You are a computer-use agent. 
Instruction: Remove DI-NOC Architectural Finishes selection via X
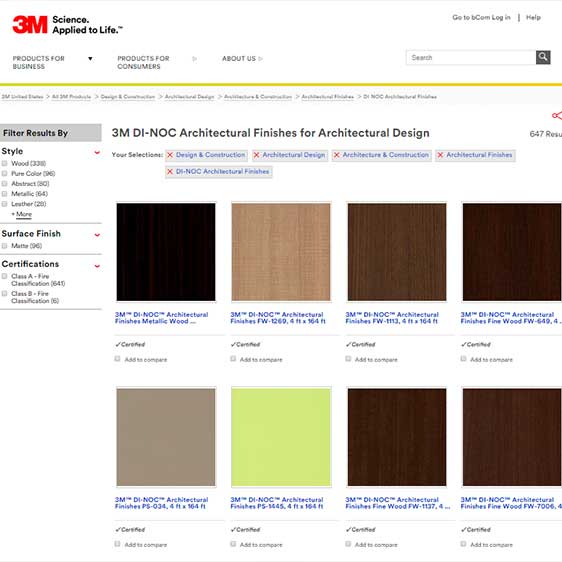pos(170,172)
